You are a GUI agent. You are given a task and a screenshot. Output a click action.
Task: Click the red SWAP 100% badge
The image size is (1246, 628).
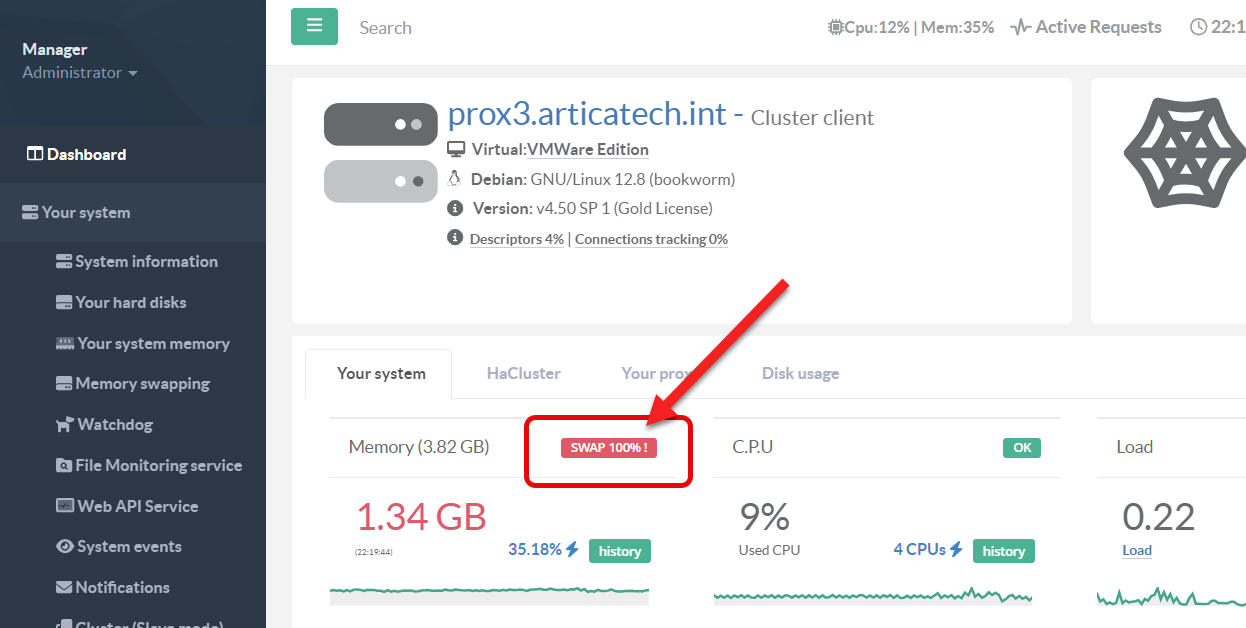(608, 448)
